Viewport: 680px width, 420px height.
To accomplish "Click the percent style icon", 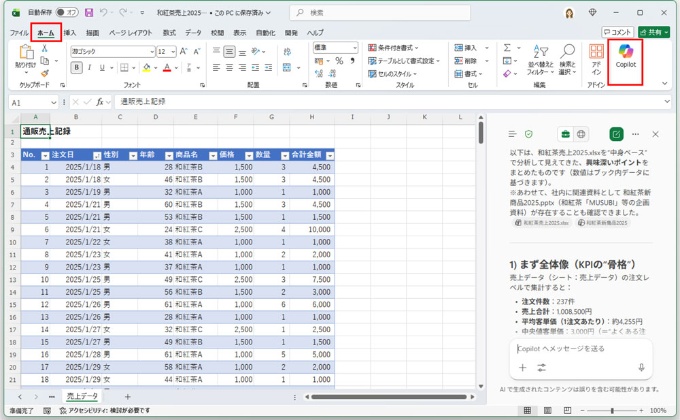I will (339, 61).
